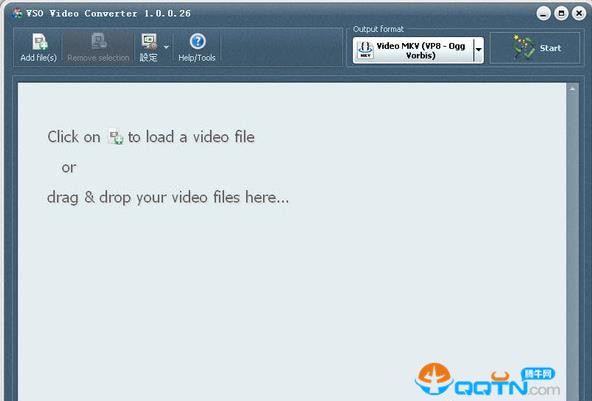Minimize the VSO Video Converter window
This screenshot has height=401, width=592.
coord(543,14)
